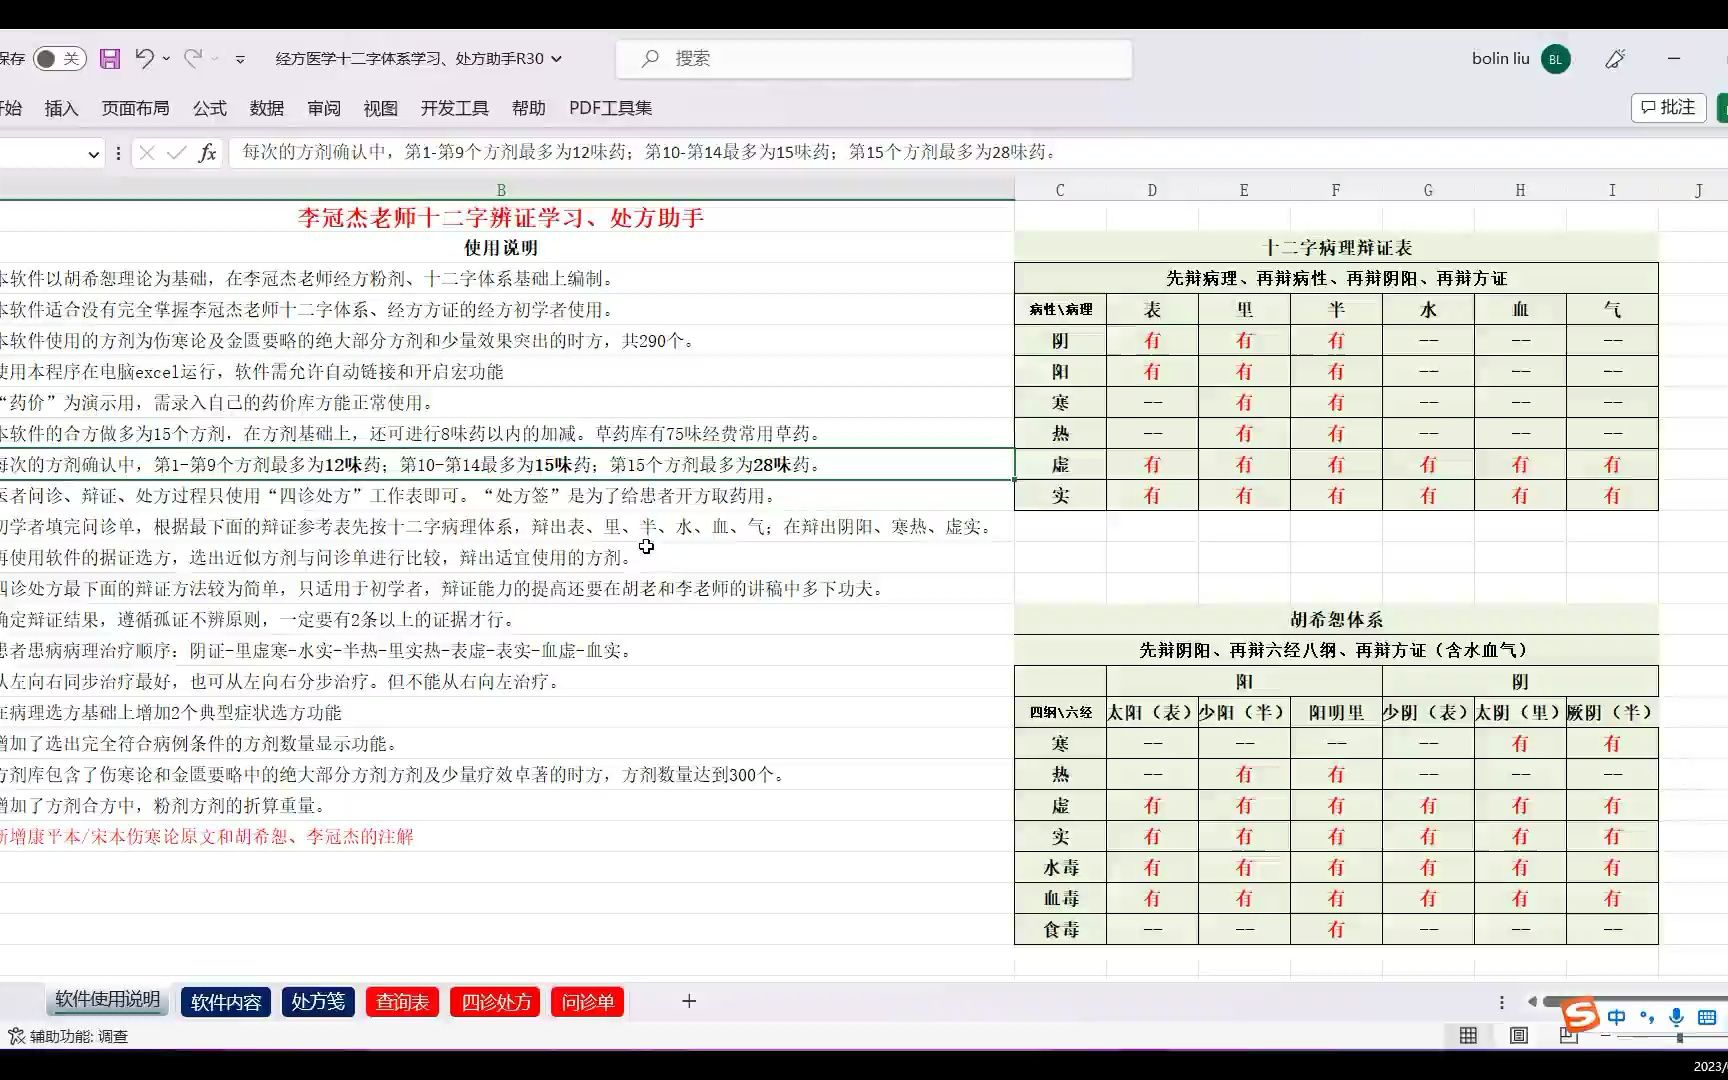
Task: Expand the Name Box dropdown
Action: point(94,154)
